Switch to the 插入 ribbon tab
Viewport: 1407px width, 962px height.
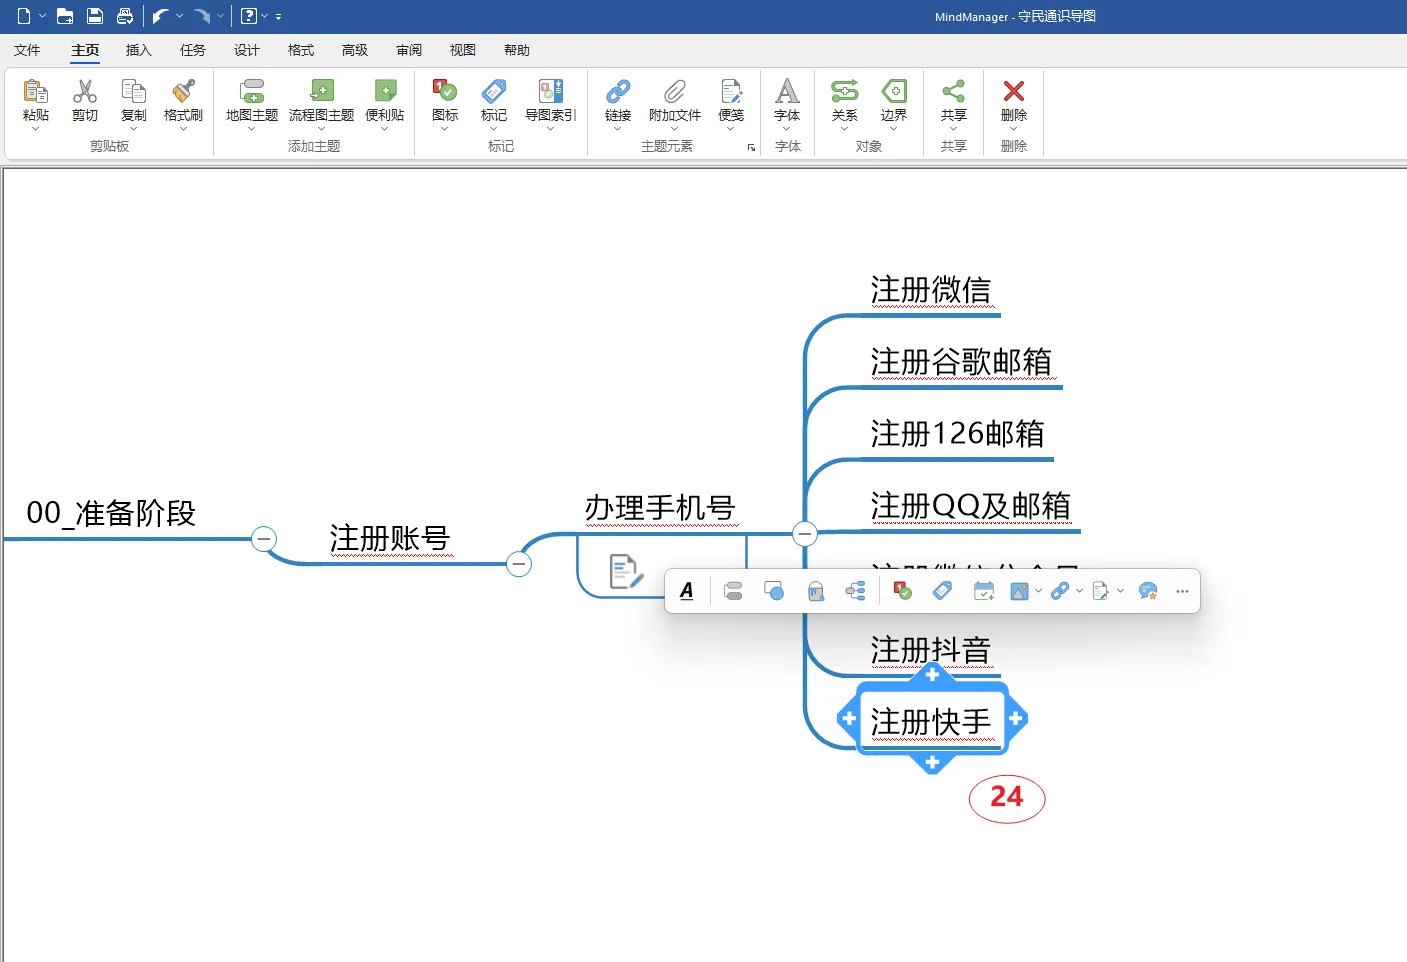pos(139,50)
